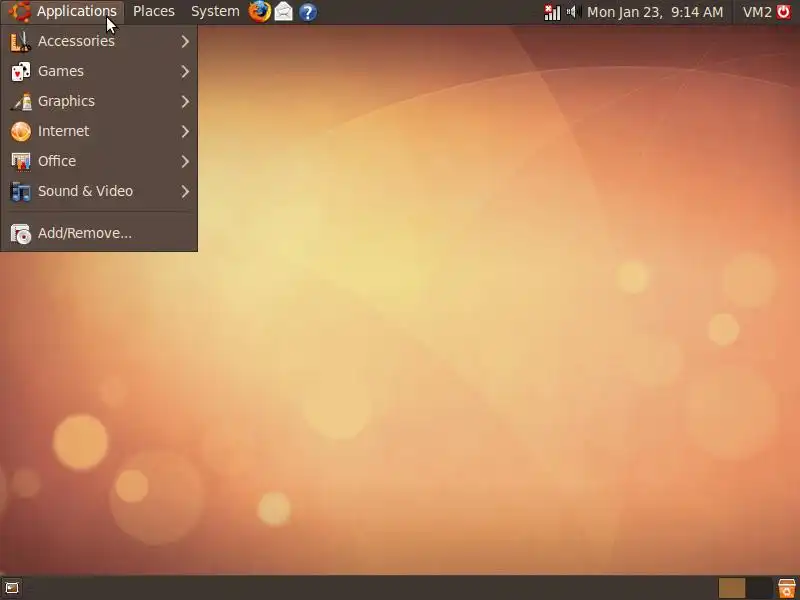Open the System menu
This screenshot has height=600, width=800.
pos(215,11)
